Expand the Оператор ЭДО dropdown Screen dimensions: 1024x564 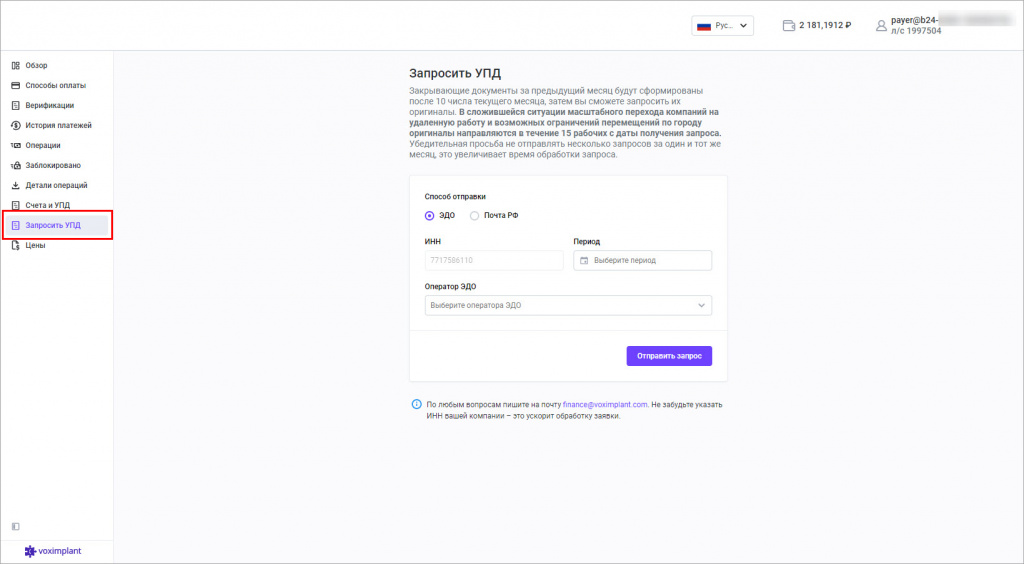568,305
